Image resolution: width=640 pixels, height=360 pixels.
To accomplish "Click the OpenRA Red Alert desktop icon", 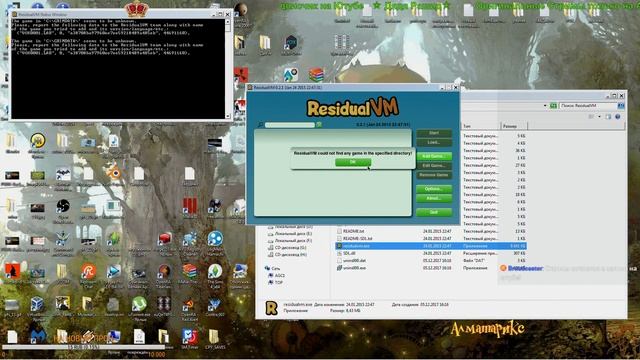I will (x=189, y=304).
